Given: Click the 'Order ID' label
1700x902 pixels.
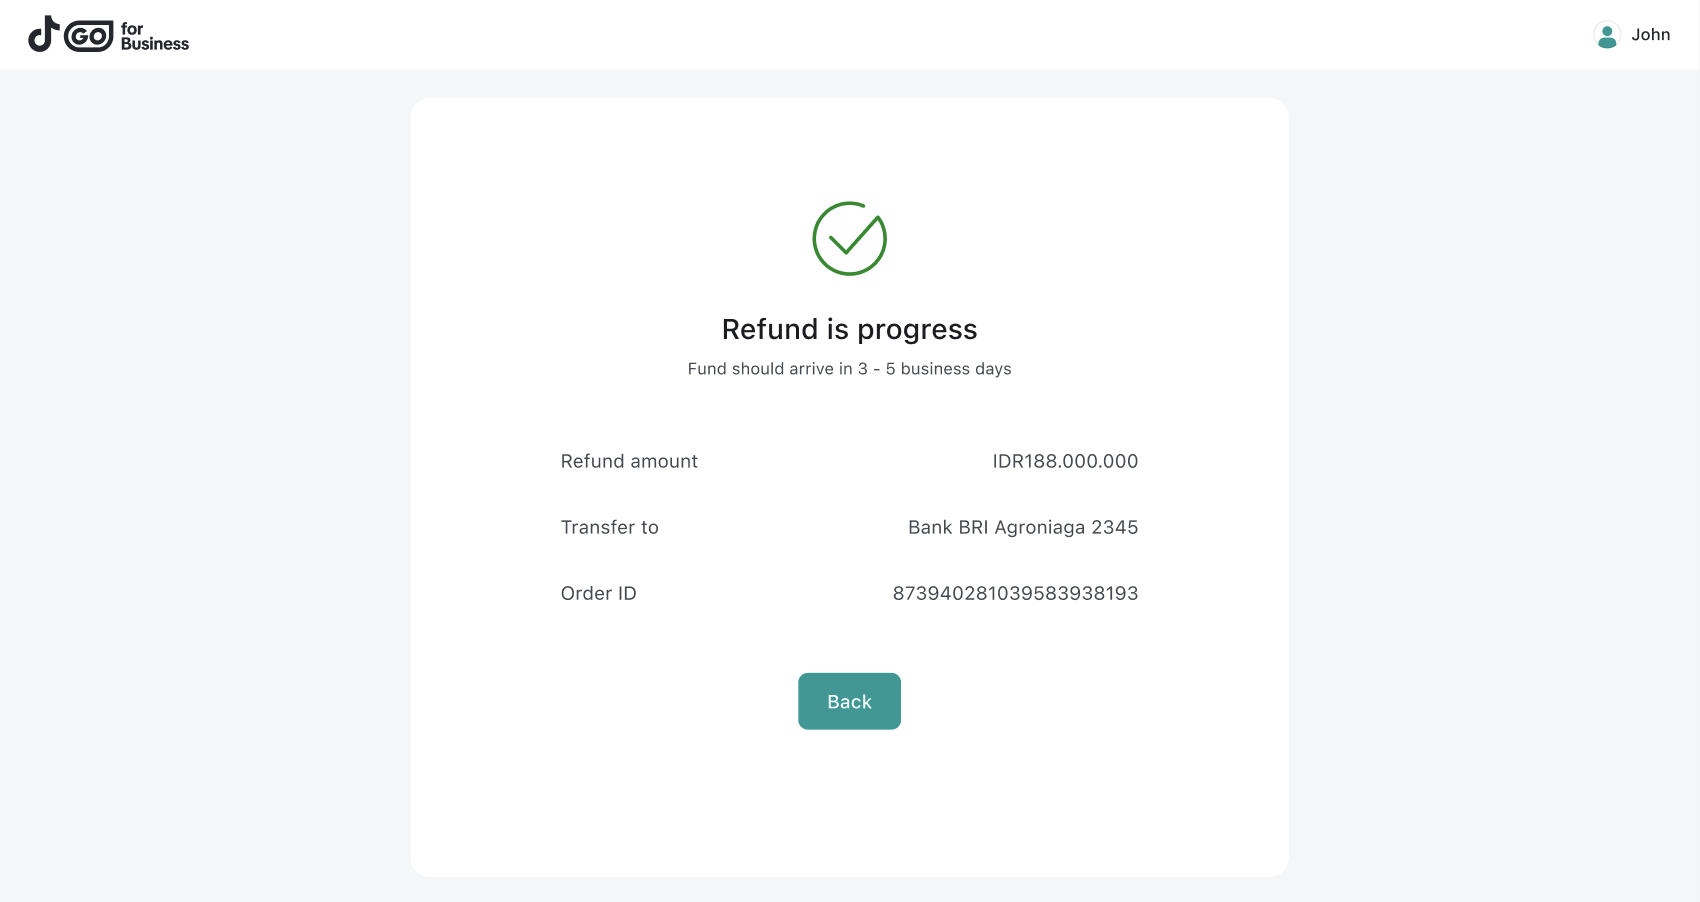Looking at the screenshot, I should (598, 593).
